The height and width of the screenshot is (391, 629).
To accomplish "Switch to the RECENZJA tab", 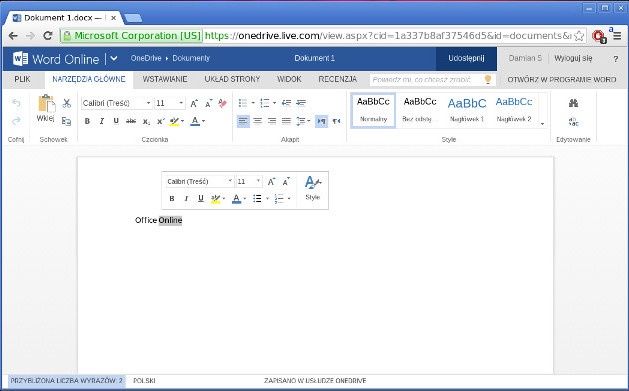I will click(x=338, y=79).
